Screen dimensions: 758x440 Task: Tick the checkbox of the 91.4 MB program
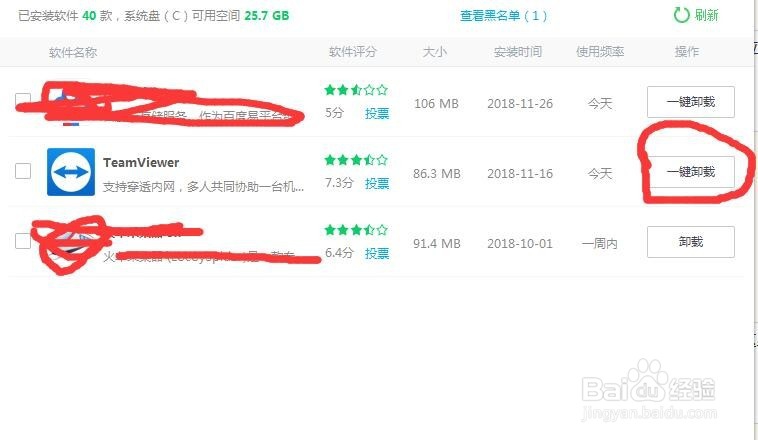pyautogui.click(x=23, y=241)
